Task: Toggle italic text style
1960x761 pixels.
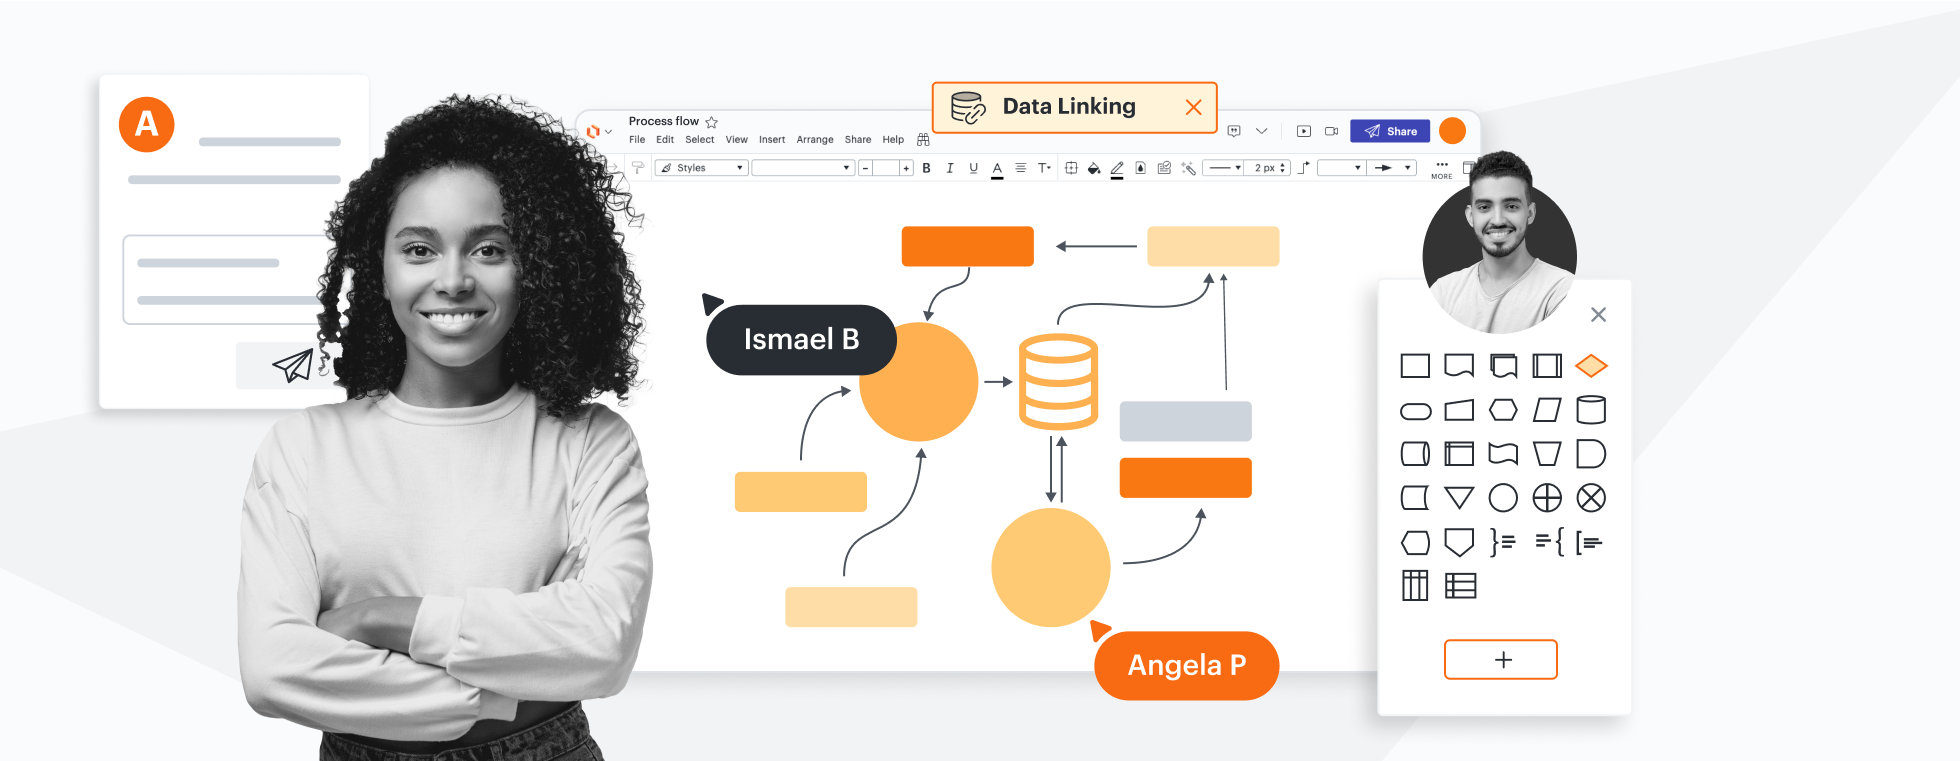Action: click(x=949, y=168)
